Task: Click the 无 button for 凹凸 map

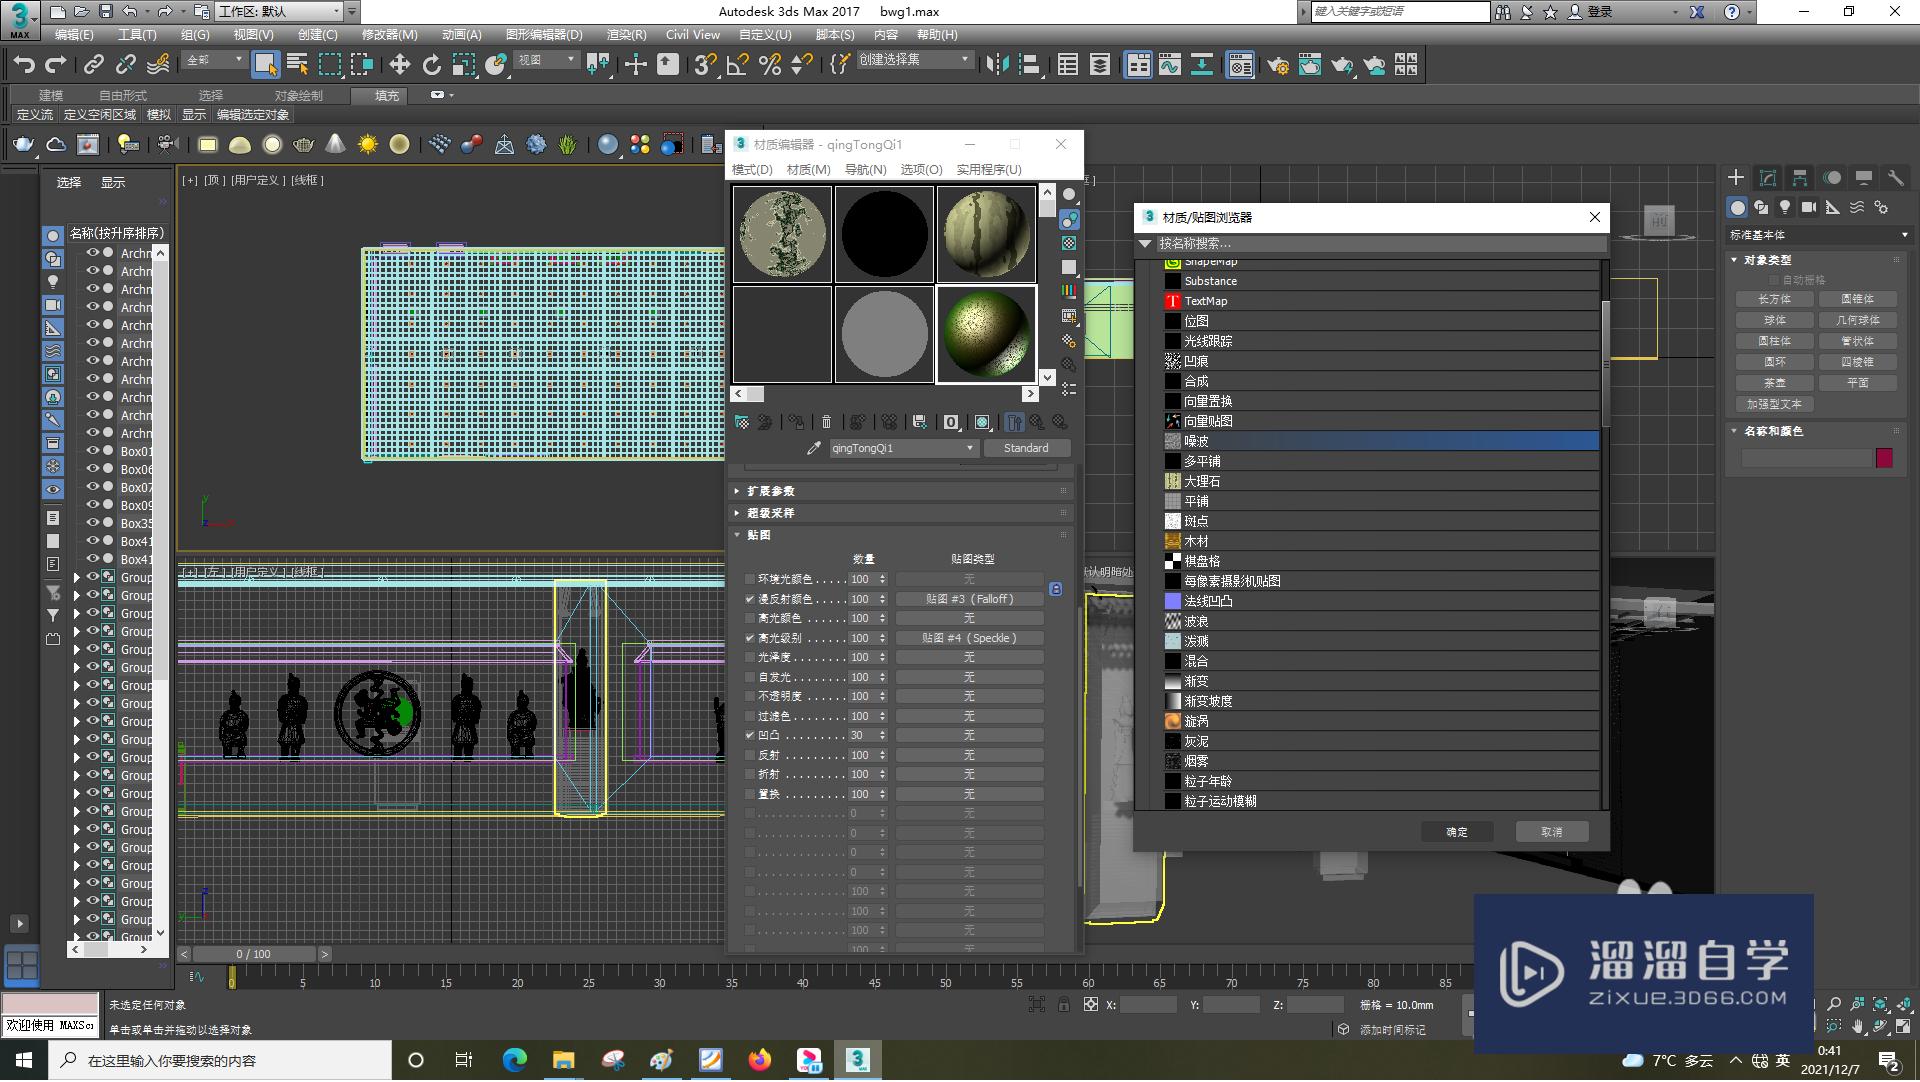Action: [968, 735]
